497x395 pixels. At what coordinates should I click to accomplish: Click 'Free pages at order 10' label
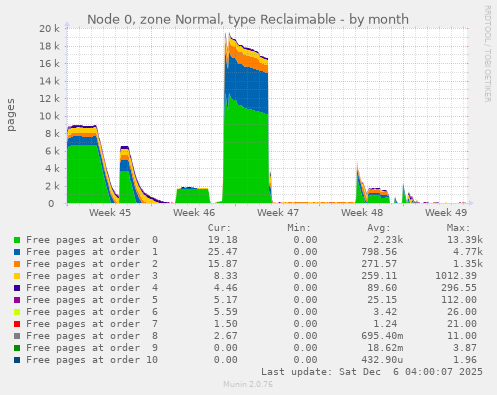[92, 360]
